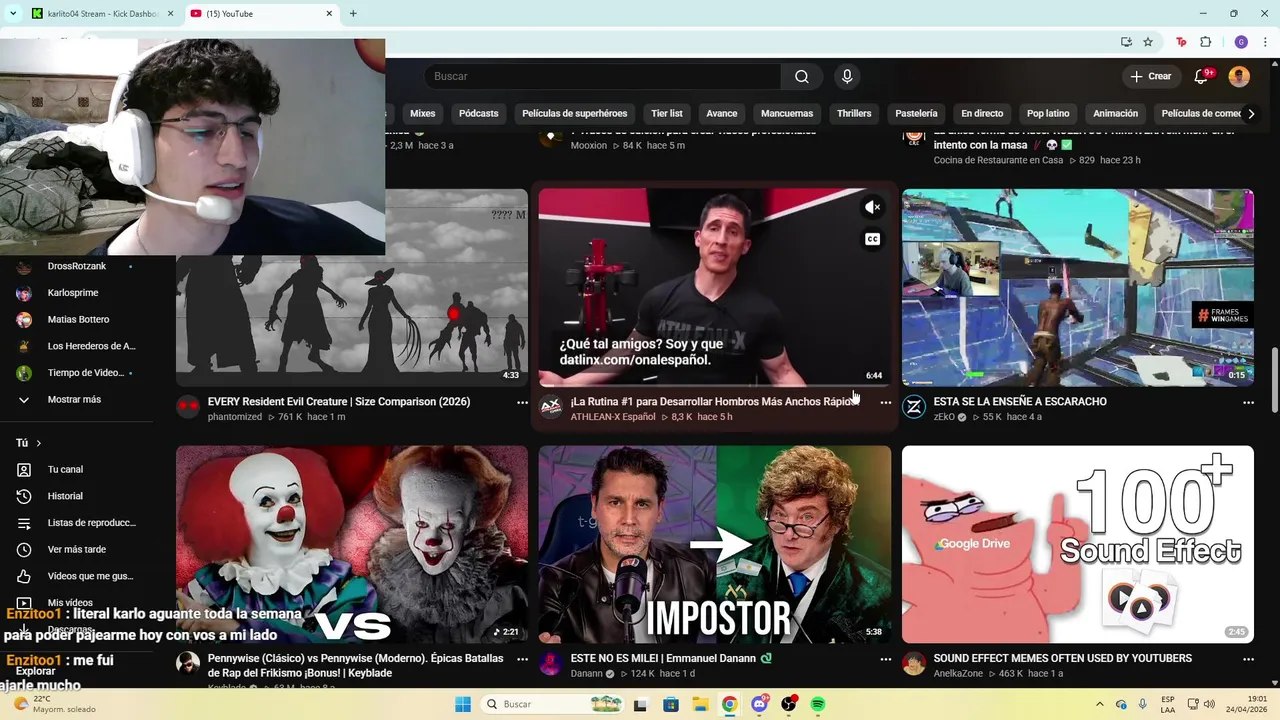Viewport: 1280px width, 720px height.
Task: Open the red Tp browser extension
Action: (1182, 42)
